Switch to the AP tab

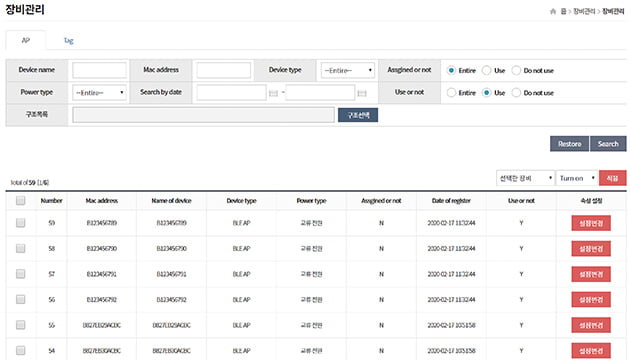[x=26, y=40]
